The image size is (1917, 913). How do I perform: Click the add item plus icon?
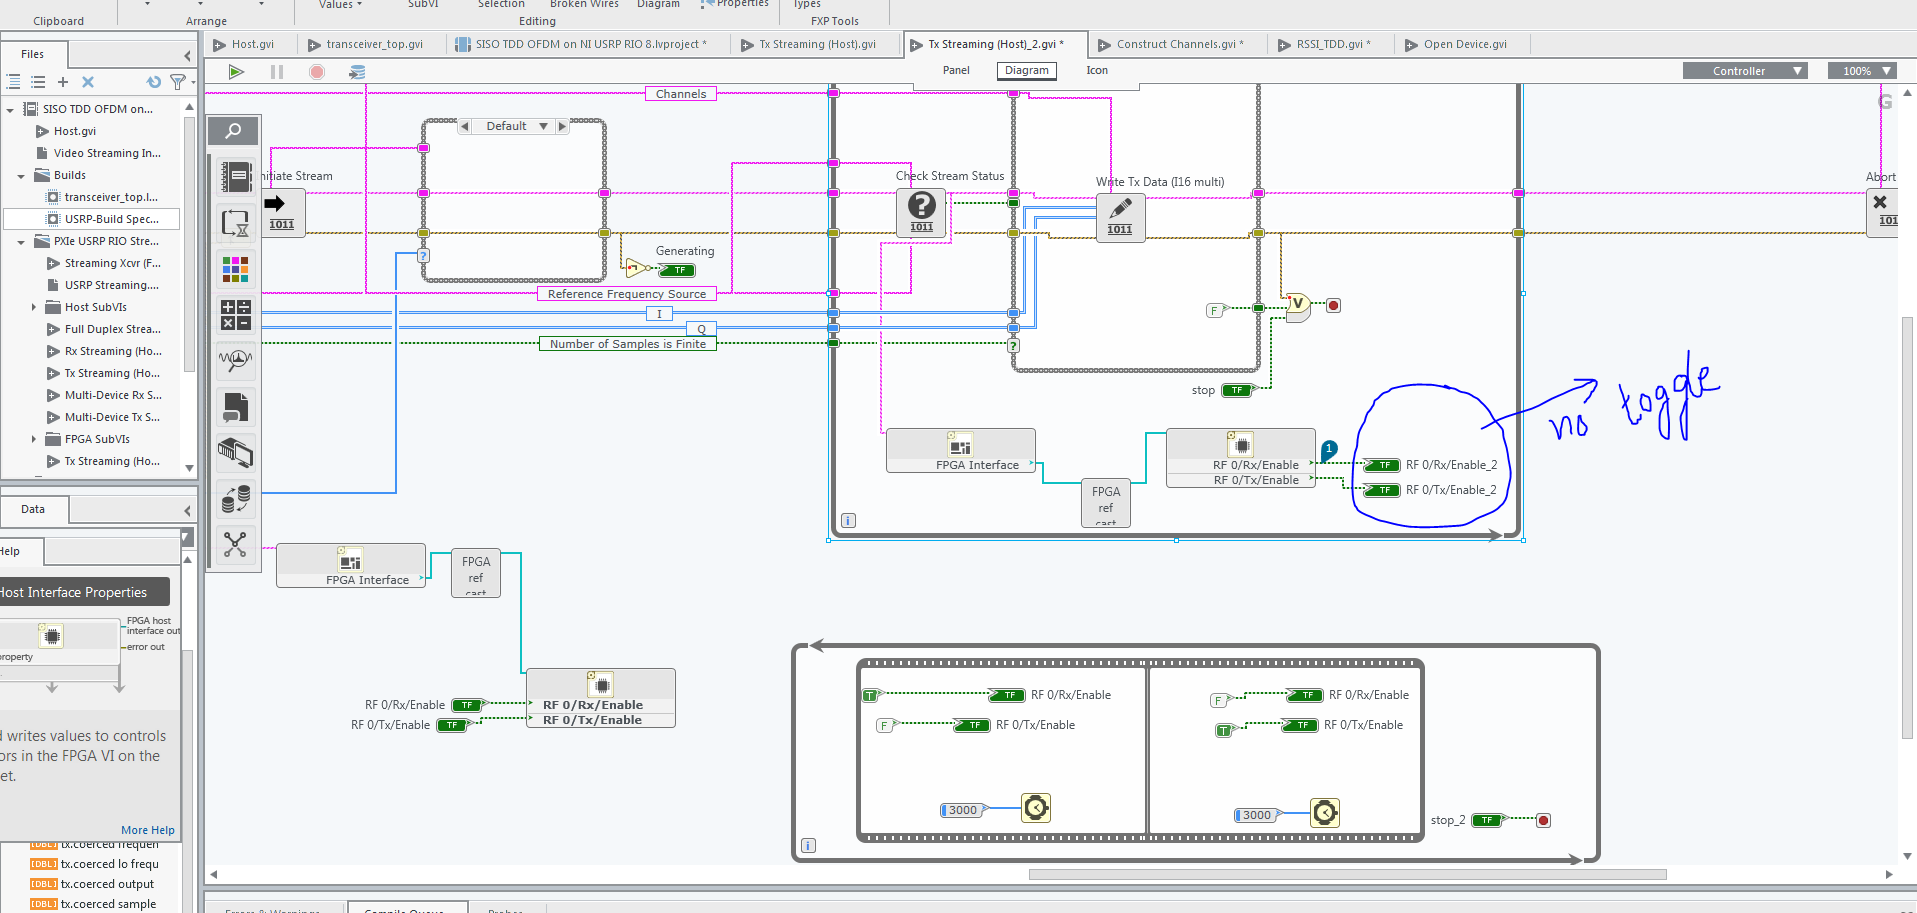[63, 82]
